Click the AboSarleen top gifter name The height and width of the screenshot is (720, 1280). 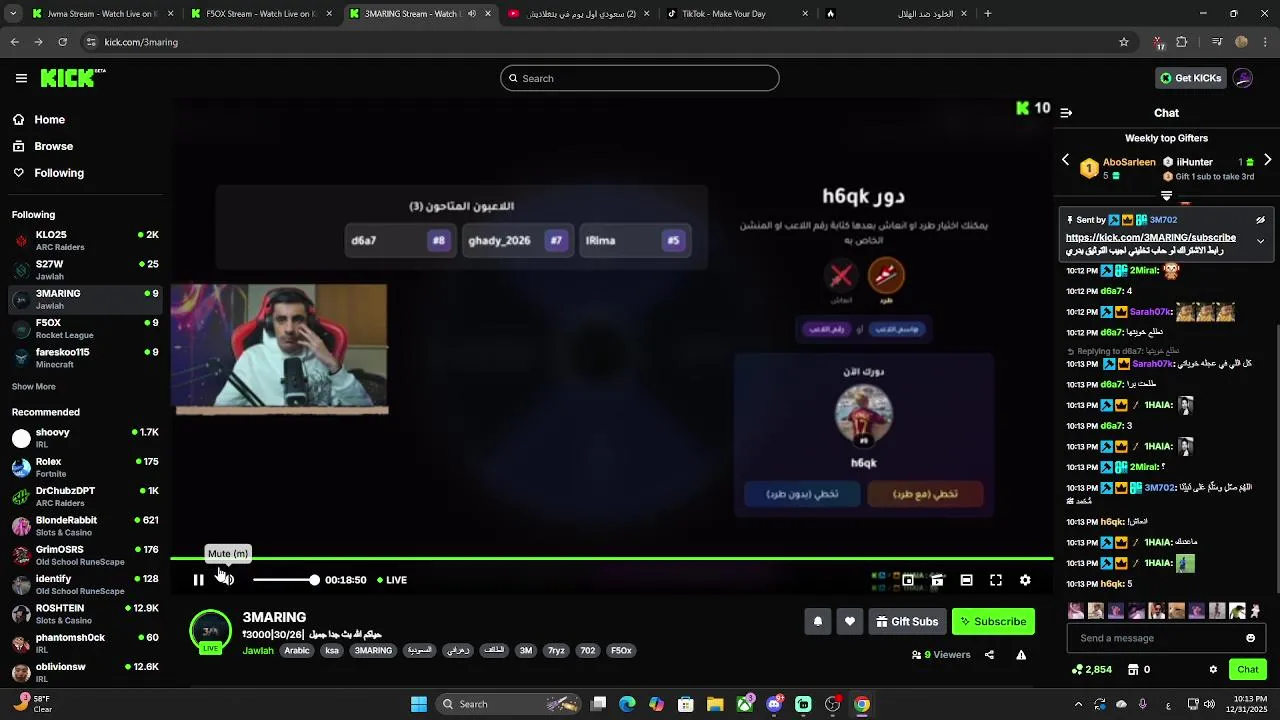click(1129, 162)
